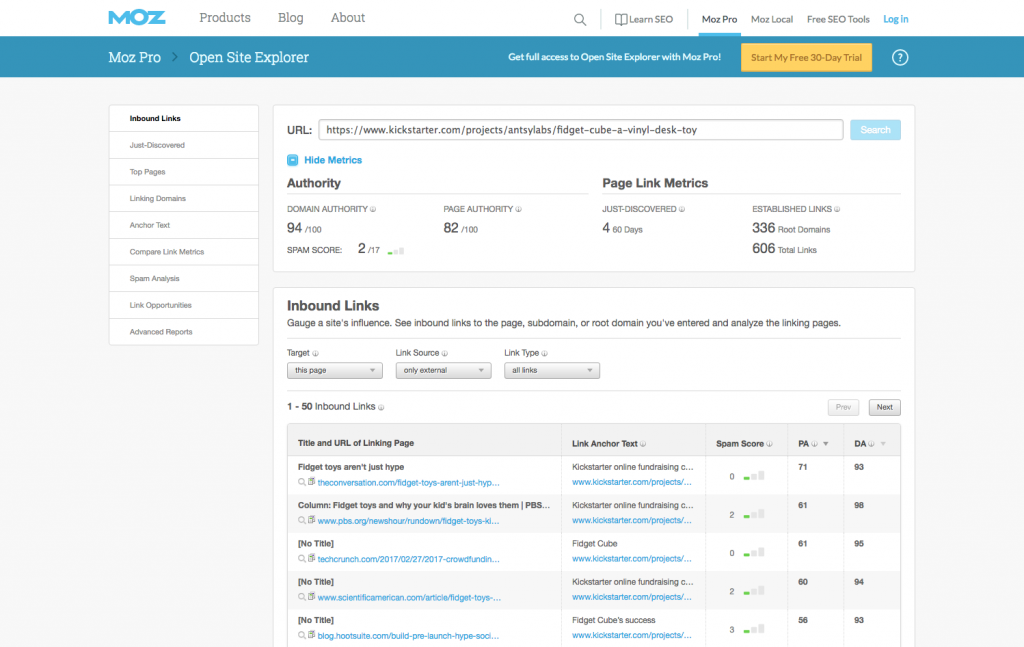
Task: Click spam score bar in pbs.org row
Action: pos(754,515)
